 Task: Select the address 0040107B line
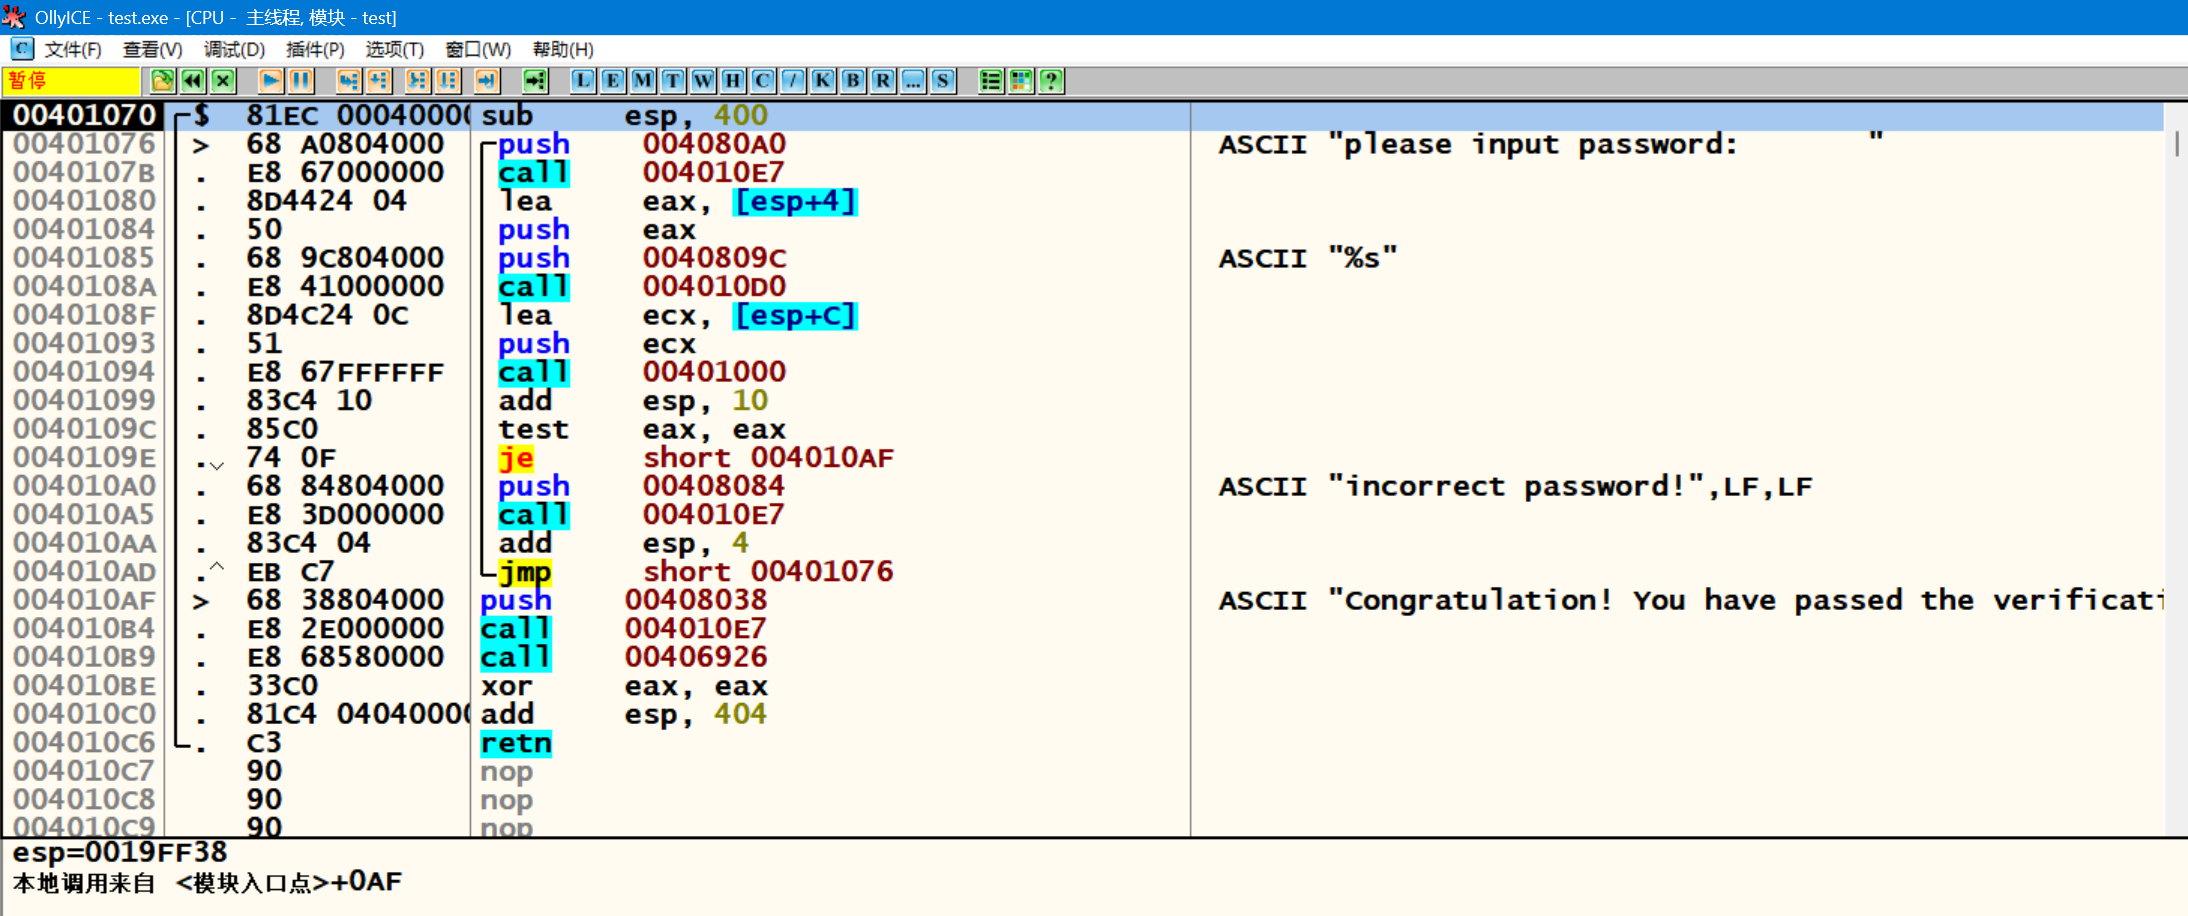point(84,173)
